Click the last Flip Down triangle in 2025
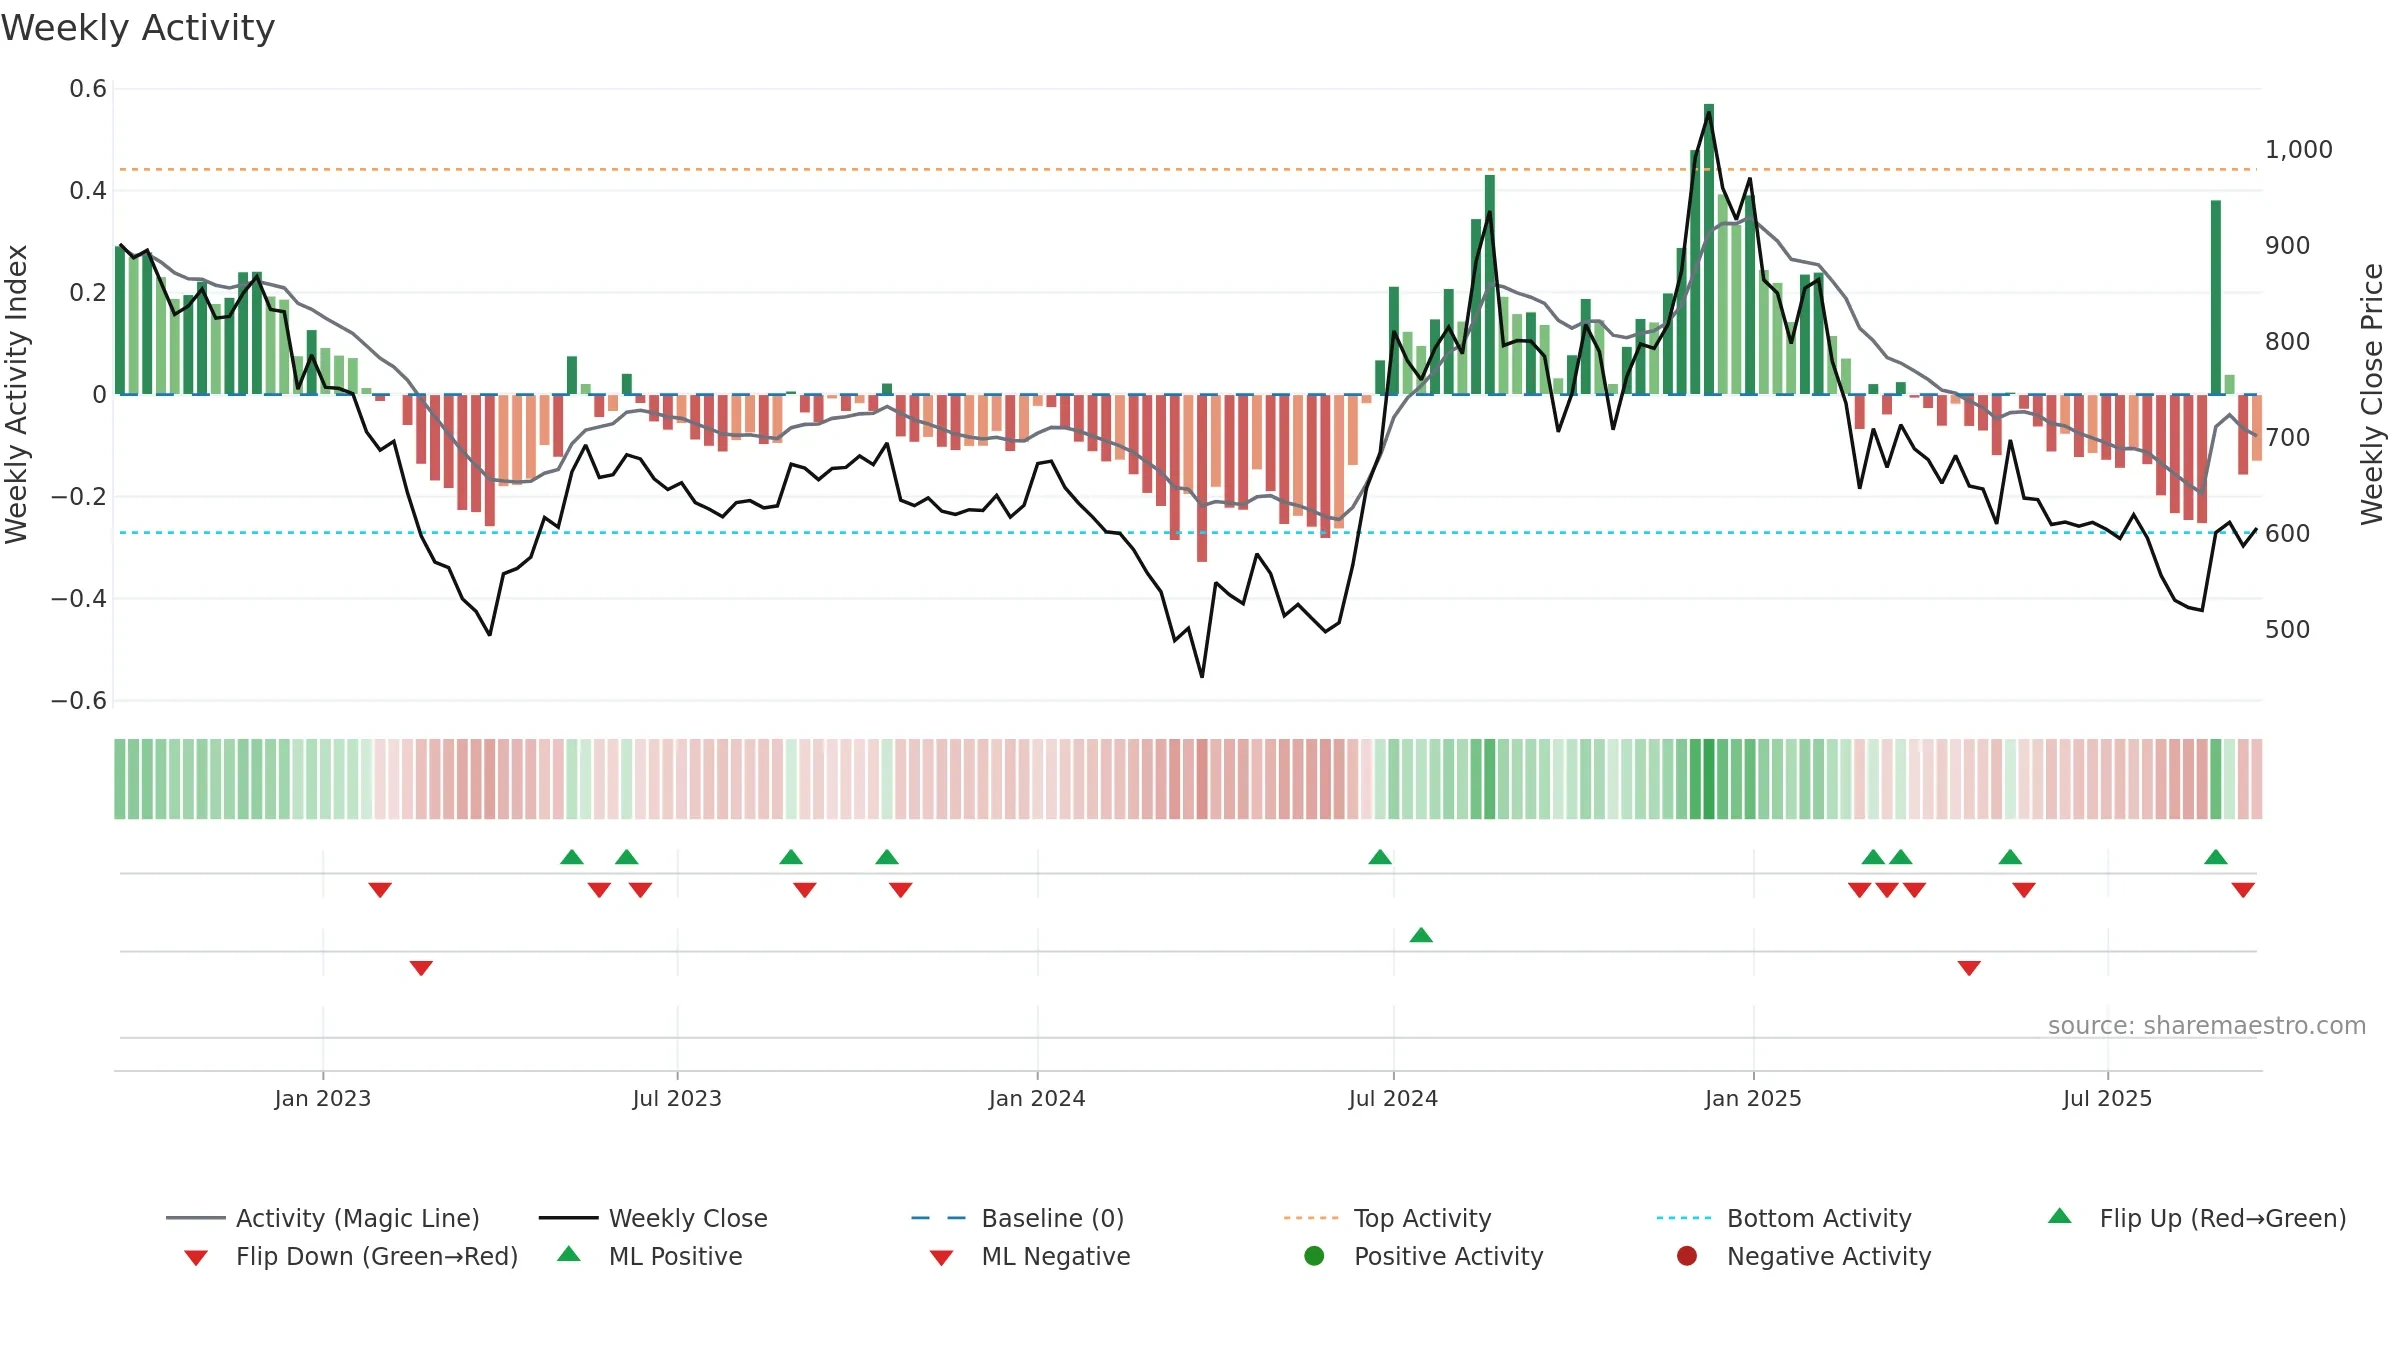The height and width of the screenshot is (1350, 2400). click(x=2243, y=890)
